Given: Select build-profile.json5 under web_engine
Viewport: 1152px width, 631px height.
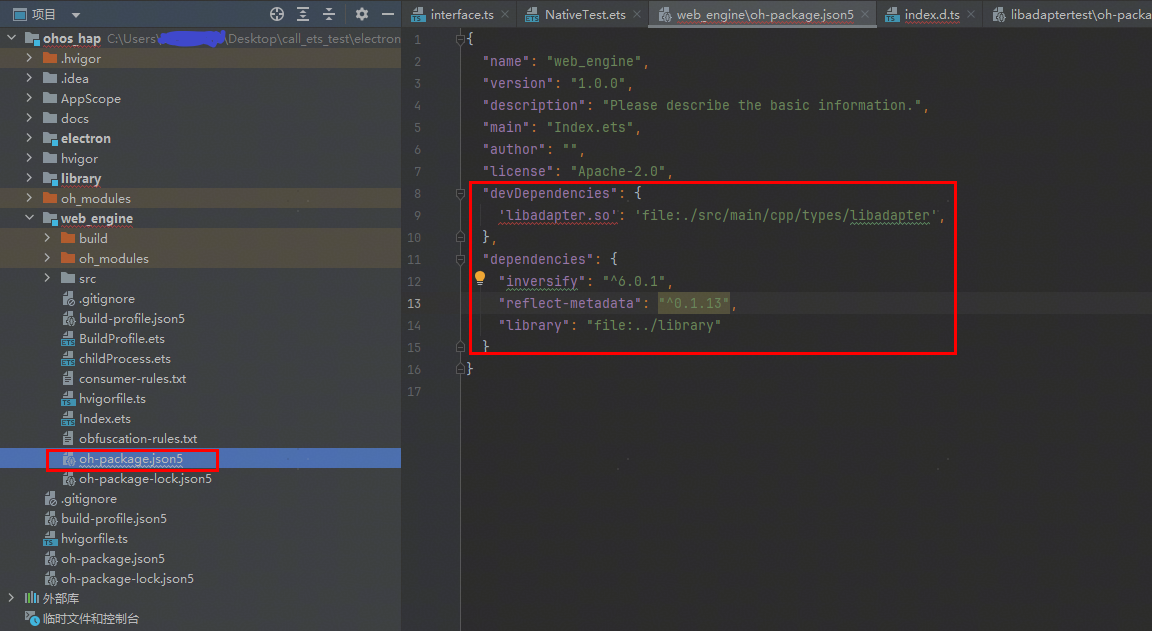Looking at the screenshot, I should pyautogui.click(x=132, y=318).
